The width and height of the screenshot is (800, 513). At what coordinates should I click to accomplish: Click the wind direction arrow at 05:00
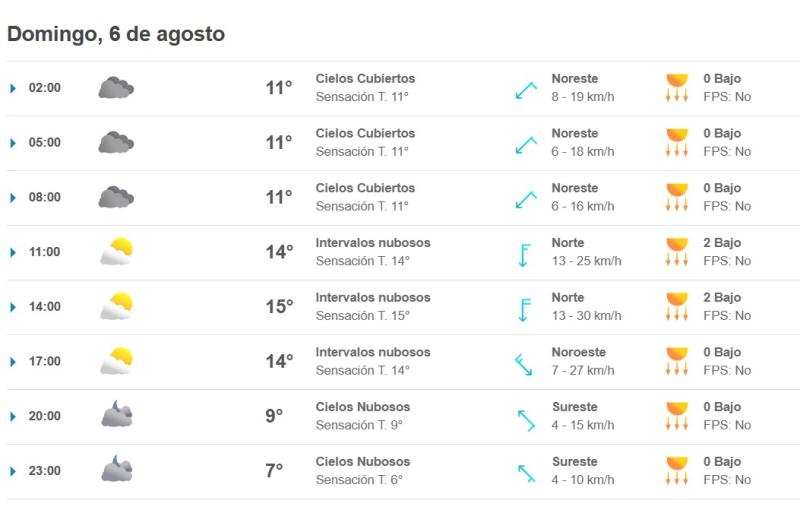pyautogui.click(x=526, y=143)
